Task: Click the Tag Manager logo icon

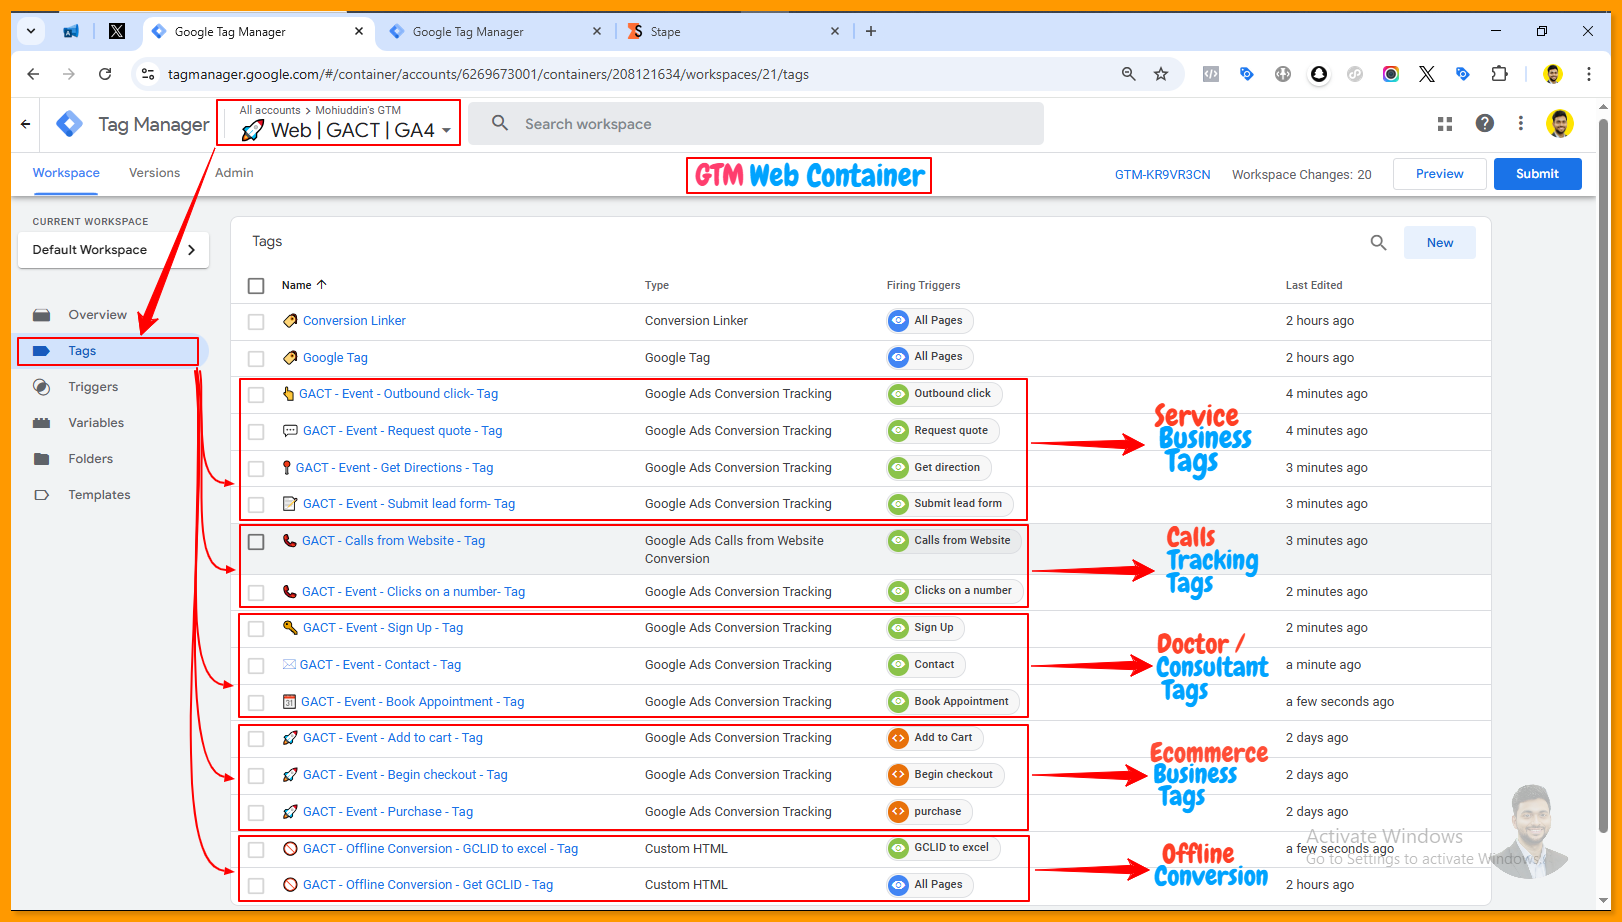Action: point(69,124)
